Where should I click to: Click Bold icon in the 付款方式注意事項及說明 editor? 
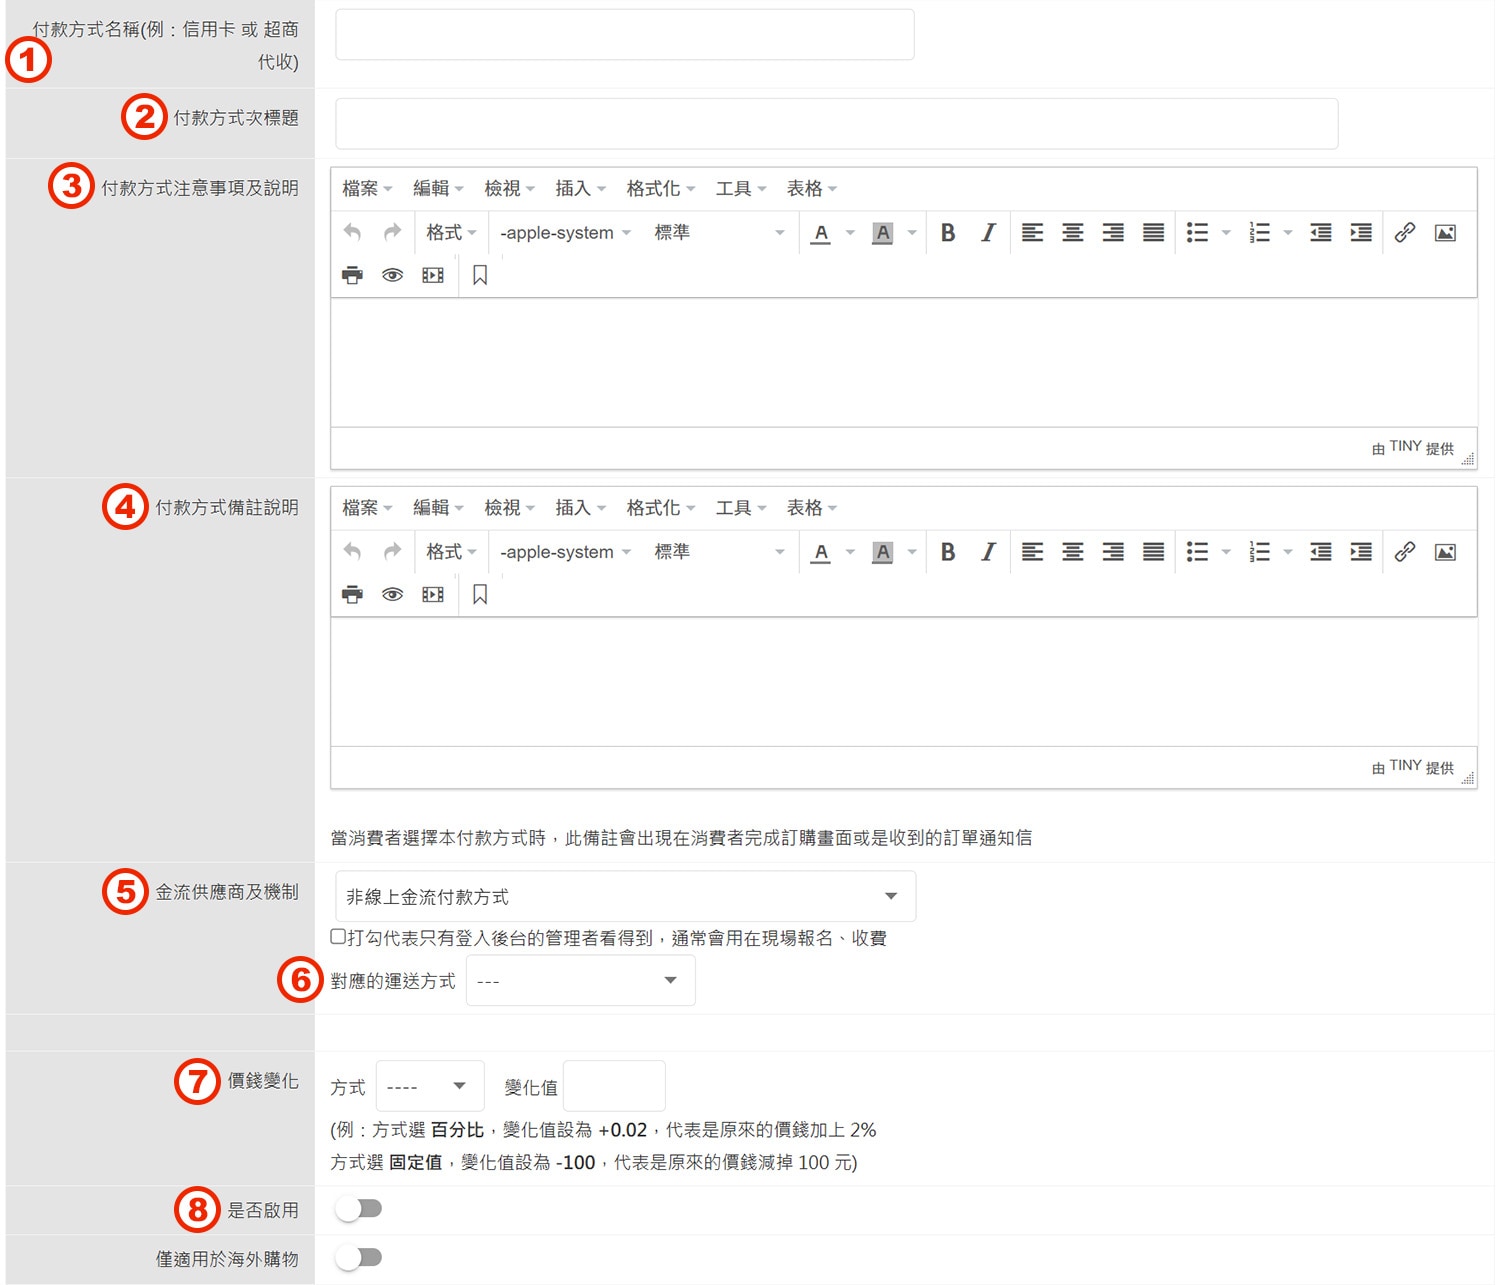pyautogui.click(x=947, y=233)
